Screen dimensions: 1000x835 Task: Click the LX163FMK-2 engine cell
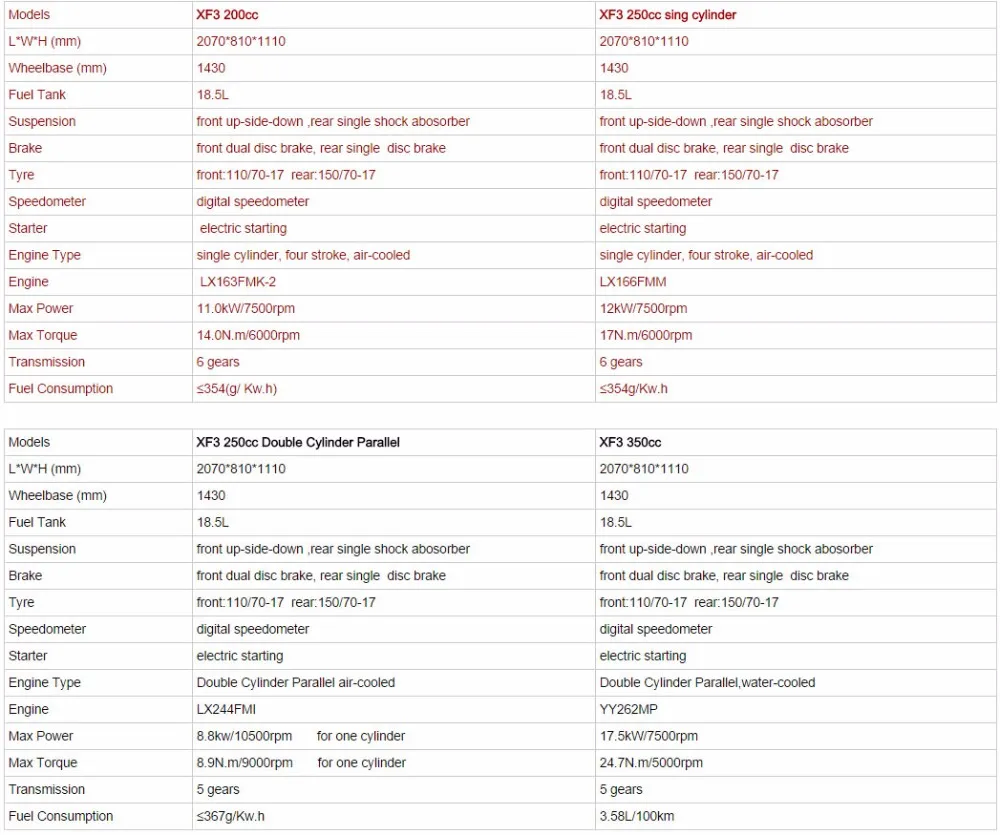(238, 282)
